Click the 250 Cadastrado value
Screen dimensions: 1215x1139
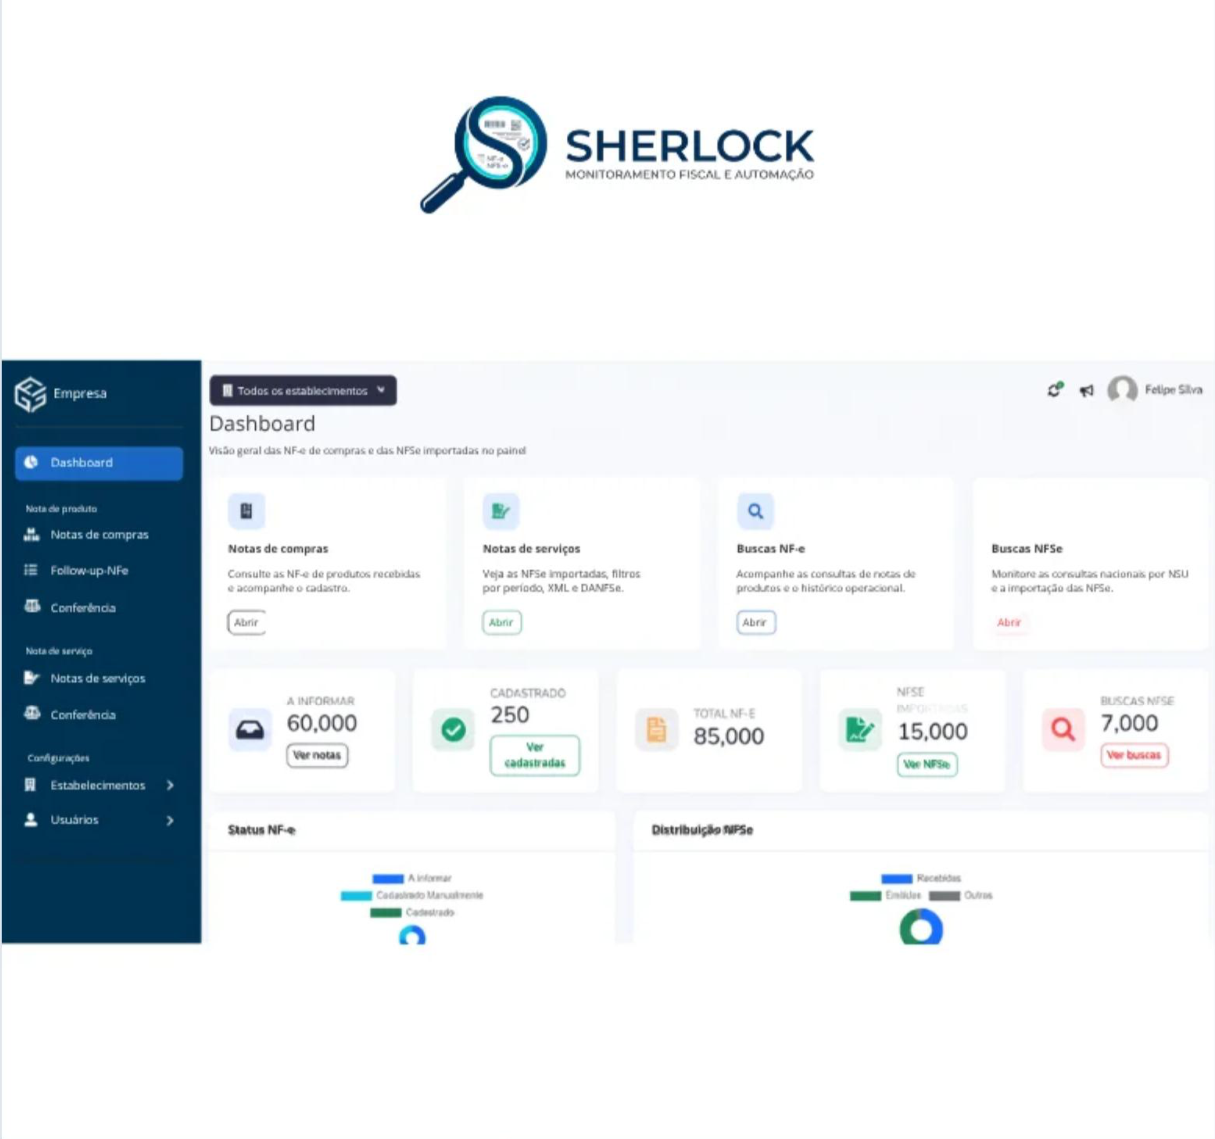click(x=510, y=715)
